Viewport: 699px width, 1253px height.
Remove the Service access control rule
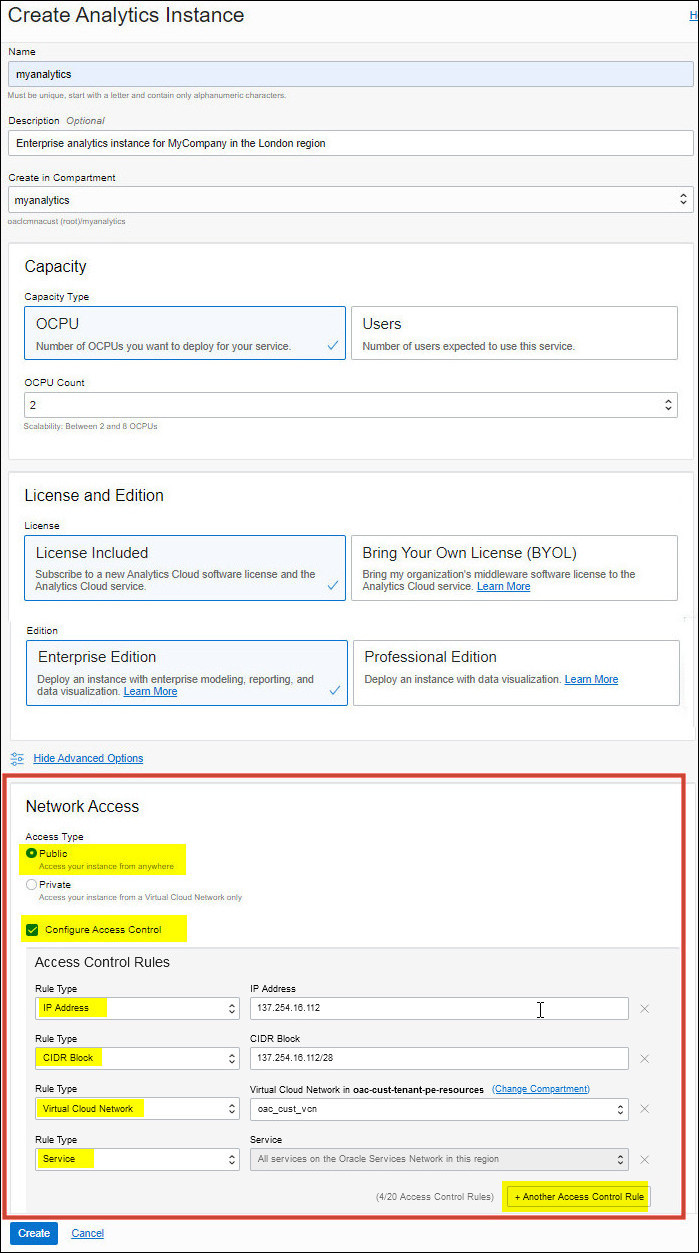pyautogui.click(x=644, y=1160)
